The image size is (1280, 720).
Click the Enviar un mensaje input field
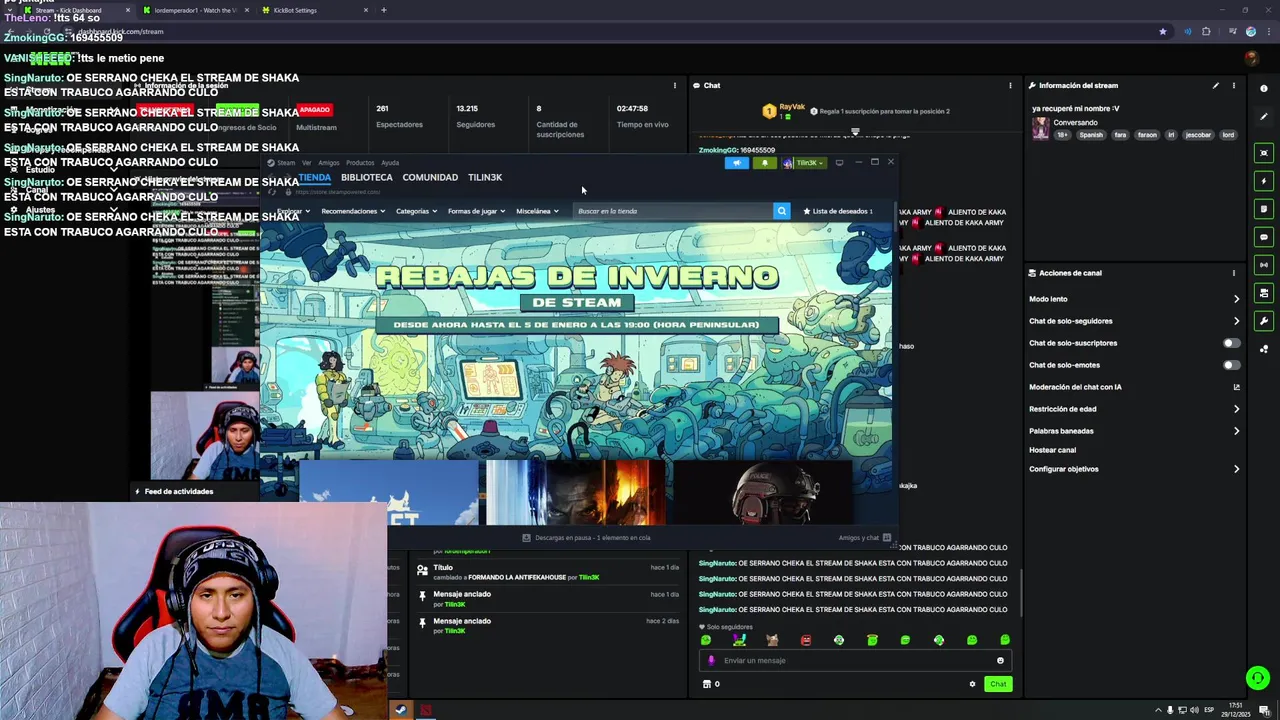855,660
